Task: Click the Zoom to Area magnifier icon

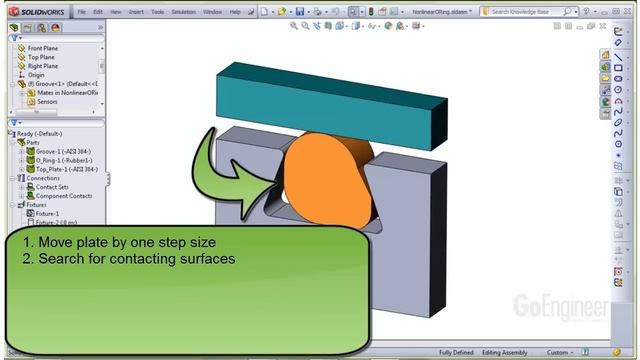Action: (305, 26)
